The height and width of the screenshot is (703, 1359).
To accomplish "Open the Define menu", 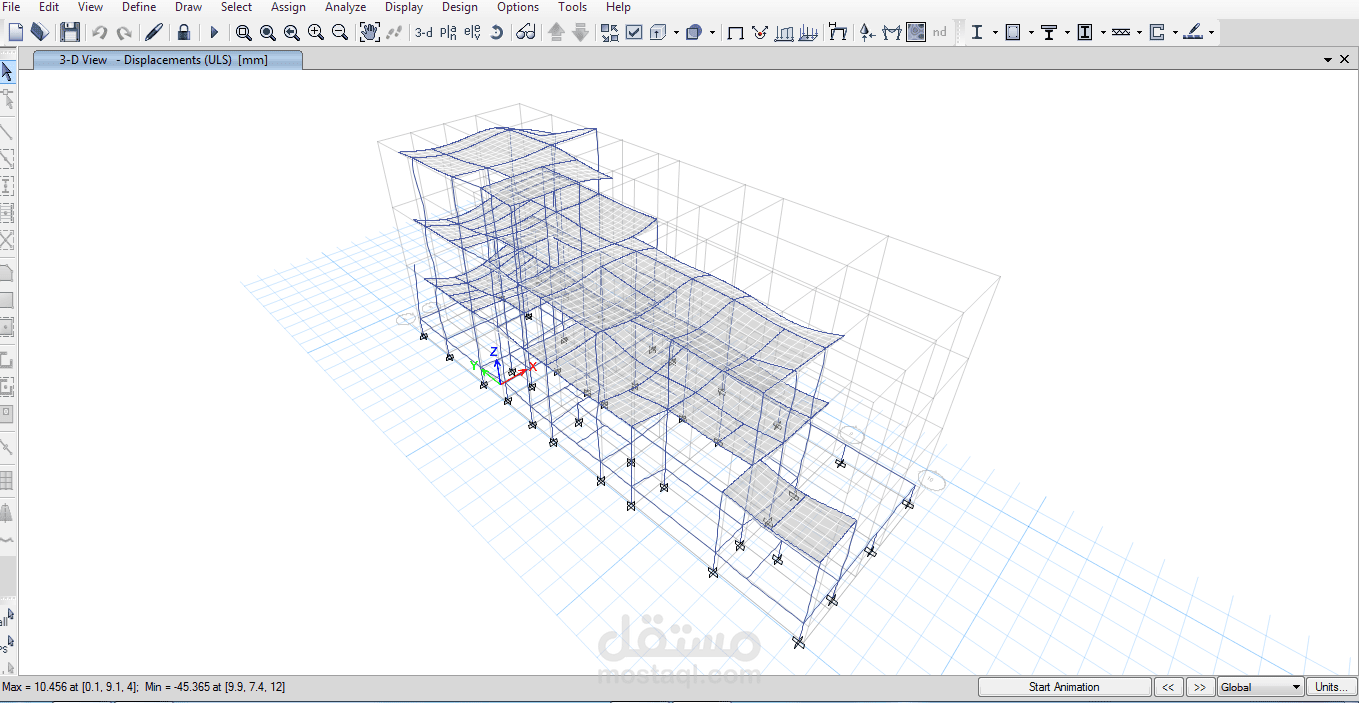I will tap(139, 7).
